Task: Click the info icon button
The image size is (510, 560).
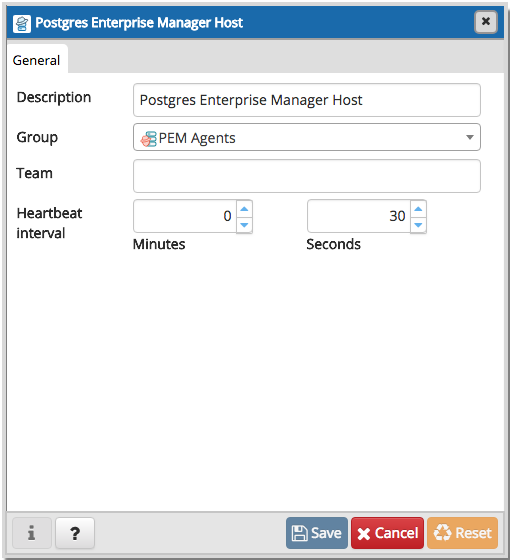Action: (32, 533)
